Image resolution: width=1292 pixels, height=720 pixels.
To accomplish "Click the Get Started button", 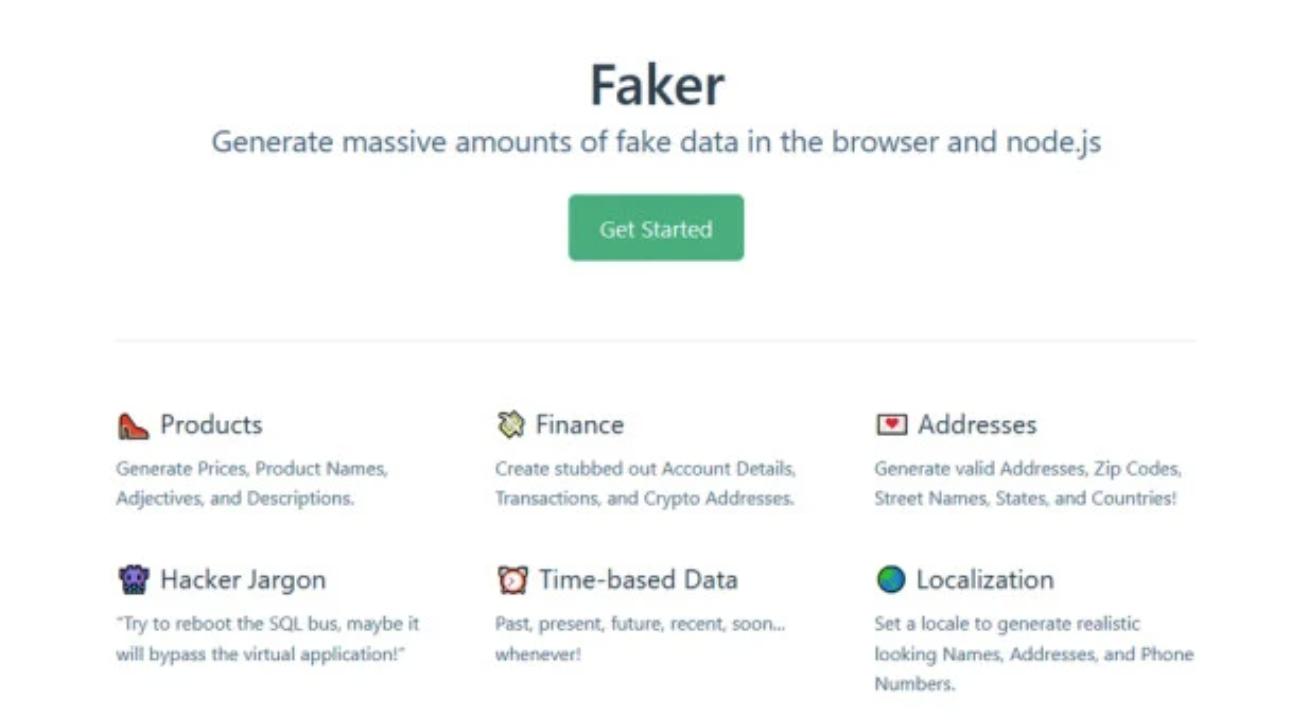I will (x=656, y=228).
